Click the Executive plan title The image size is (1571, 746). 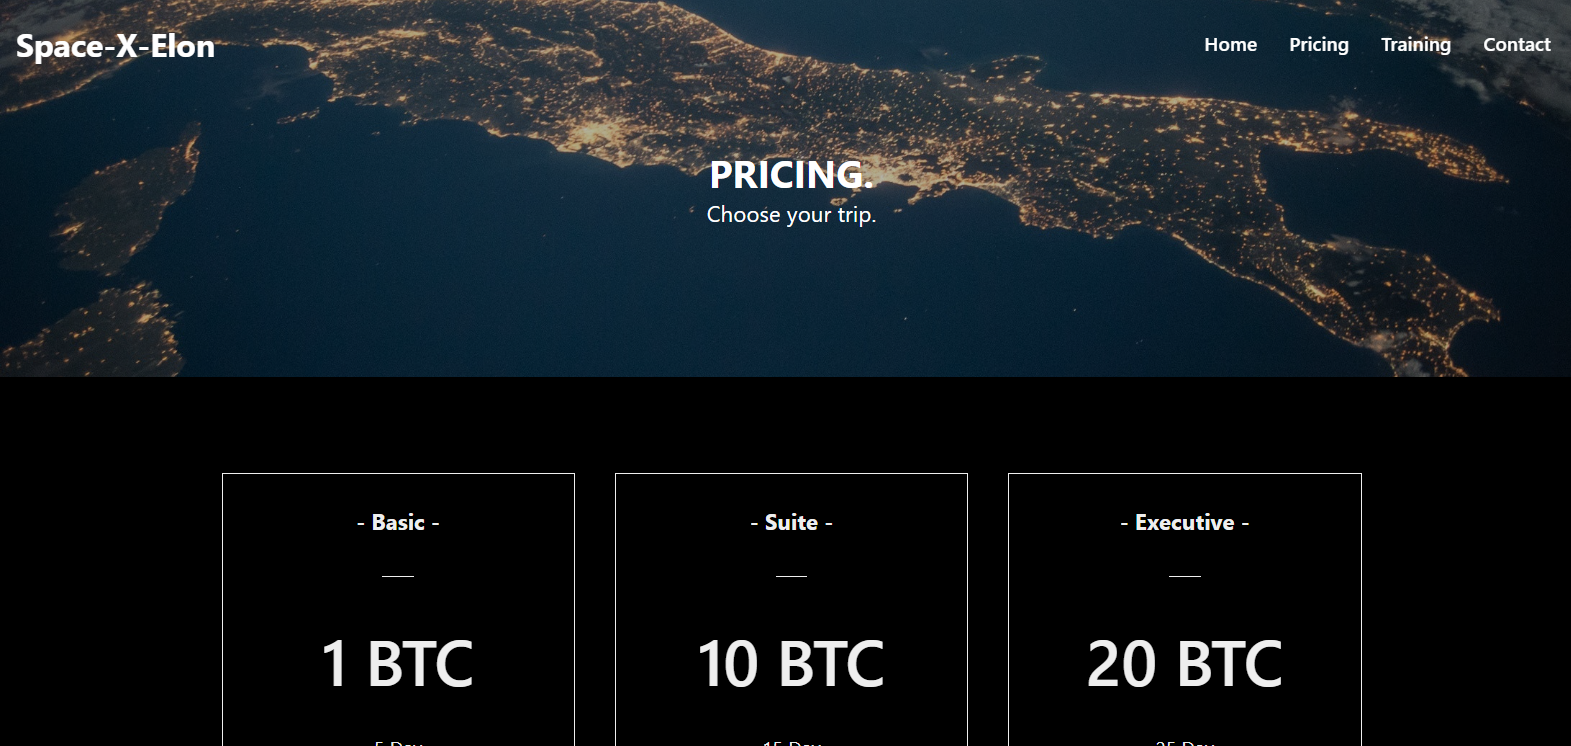pyautogui.click(x=1184, y=521)
